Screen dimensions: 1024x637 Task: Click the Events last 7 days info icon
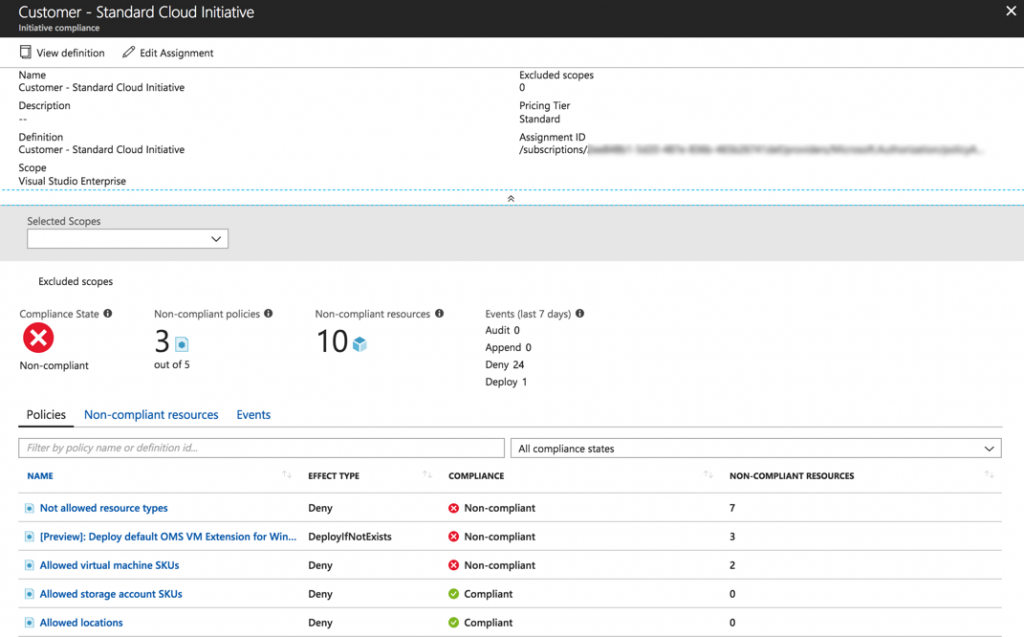580,314
